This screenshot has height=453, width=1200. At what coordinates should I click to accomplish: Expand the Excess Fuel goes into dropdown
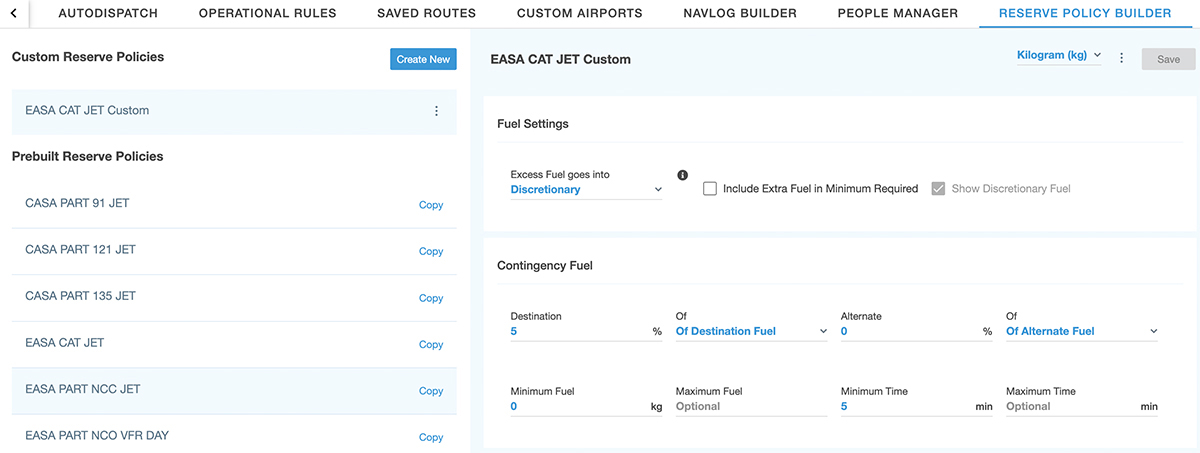coord(586,190)
